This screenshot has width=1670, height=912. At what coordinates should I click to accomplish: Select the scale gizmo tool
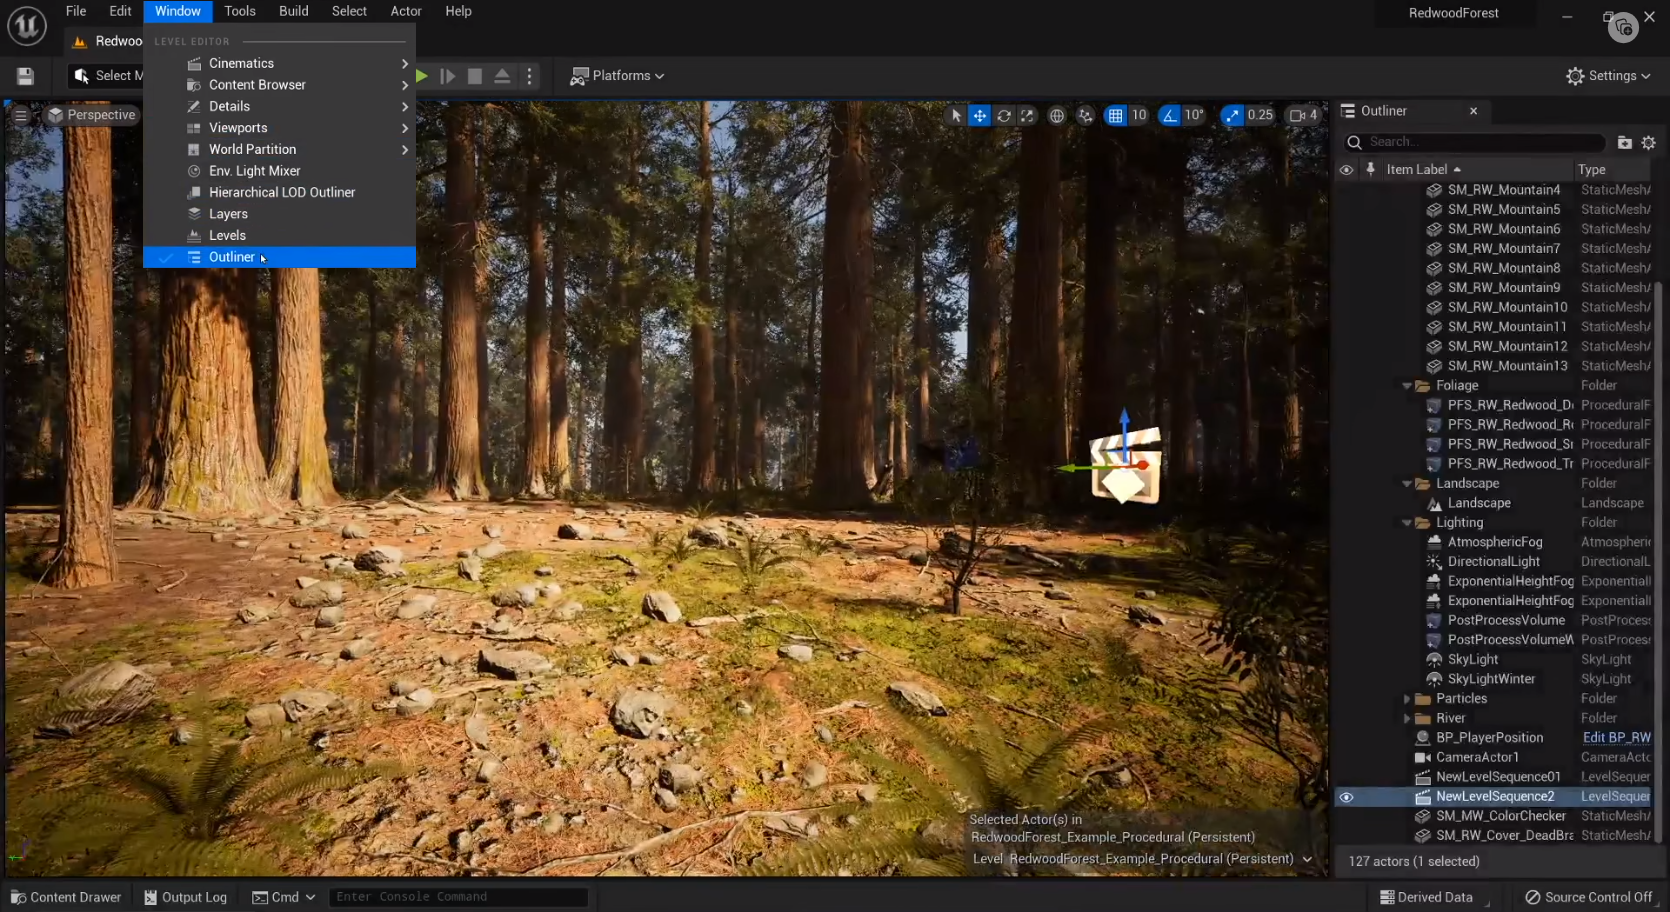[1027, 116]
